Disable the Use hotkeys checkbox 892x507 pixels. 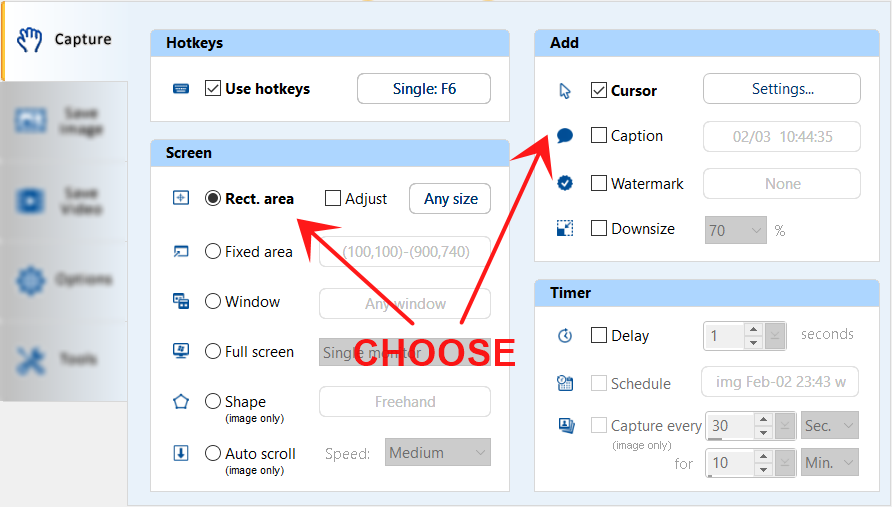[213, 88]
